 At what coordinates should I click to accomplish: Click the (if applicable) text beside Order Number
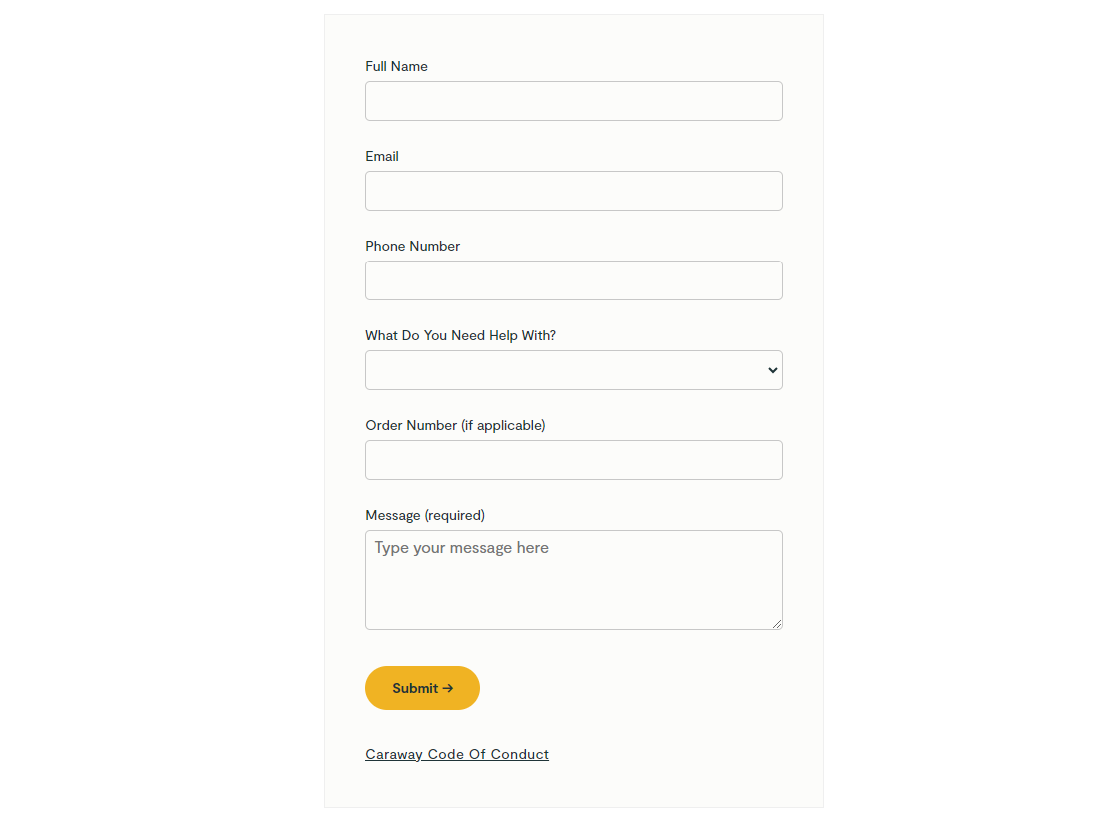[x=503, y=426]
